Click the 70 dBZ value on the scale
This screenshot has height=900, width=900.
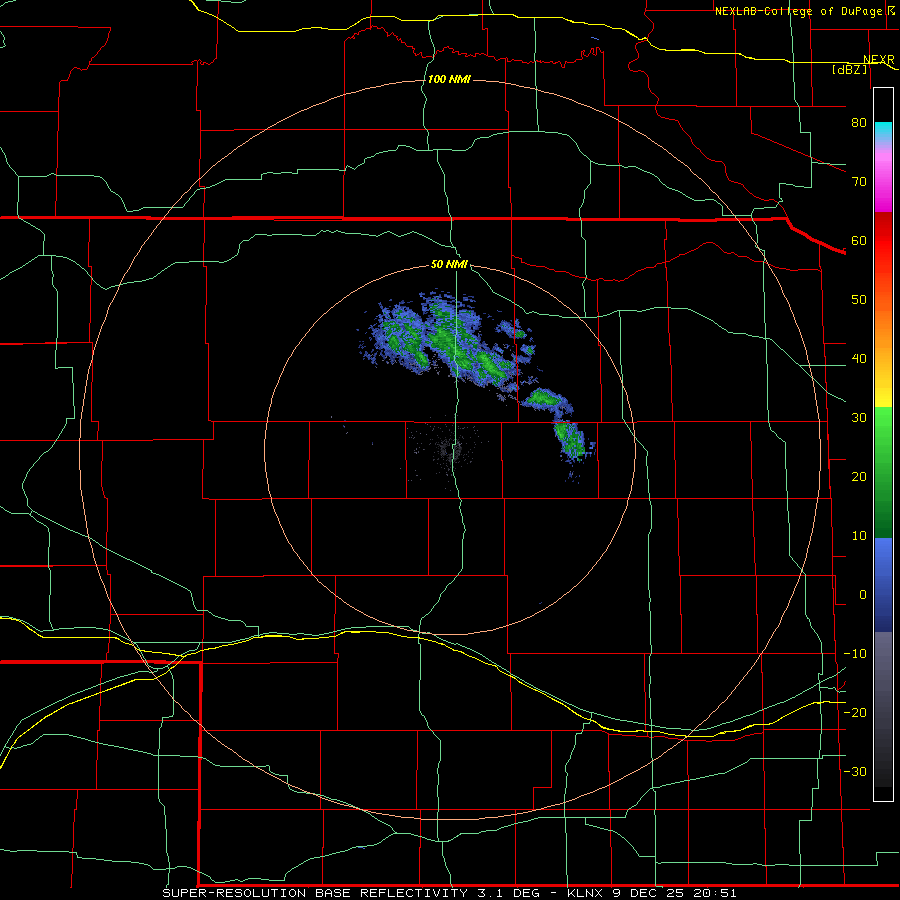coord(859,182)
